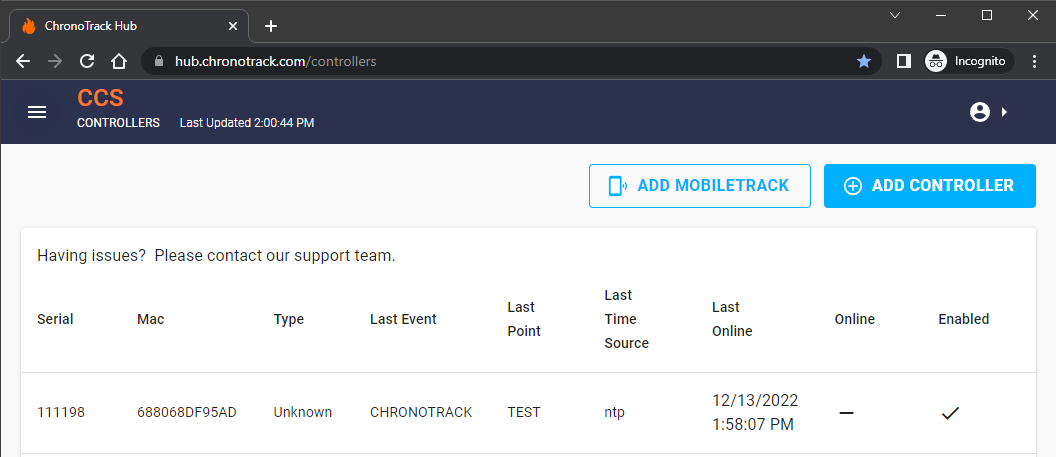Expand the account menu arrow
Image resolution: width=1056 pixels, height=457 pixels.
coord(1004,112)
